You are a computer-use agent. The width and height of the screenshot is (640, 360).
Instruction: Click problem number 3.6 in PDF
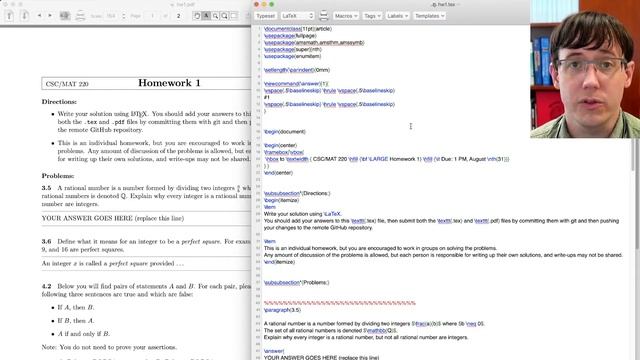[47, 242]
